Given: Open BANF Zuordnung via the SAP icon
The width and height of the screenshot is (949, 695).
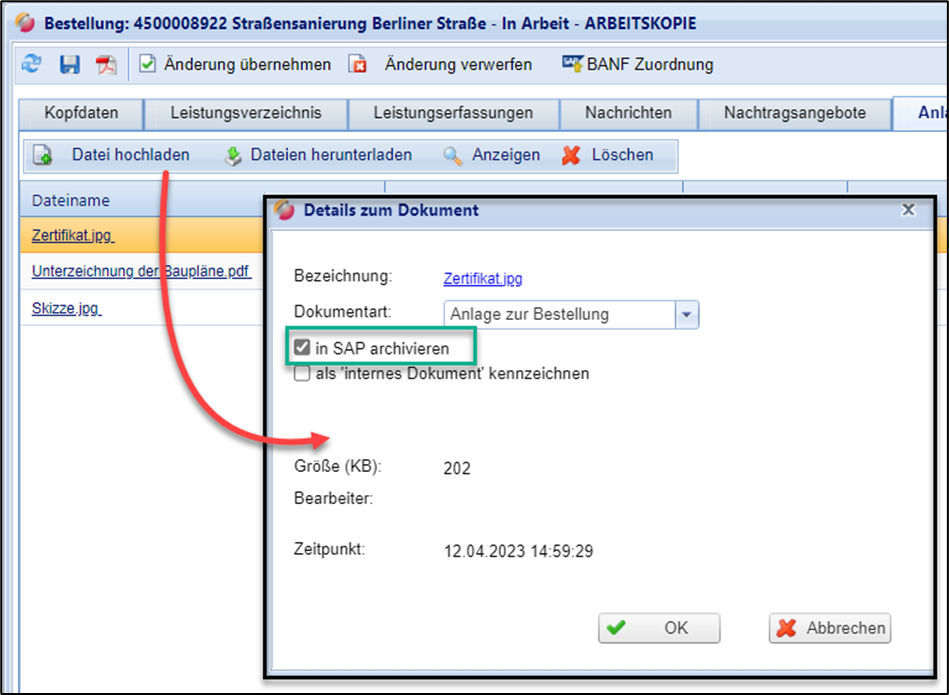Looking at the screenshot, I should point(572,63).
